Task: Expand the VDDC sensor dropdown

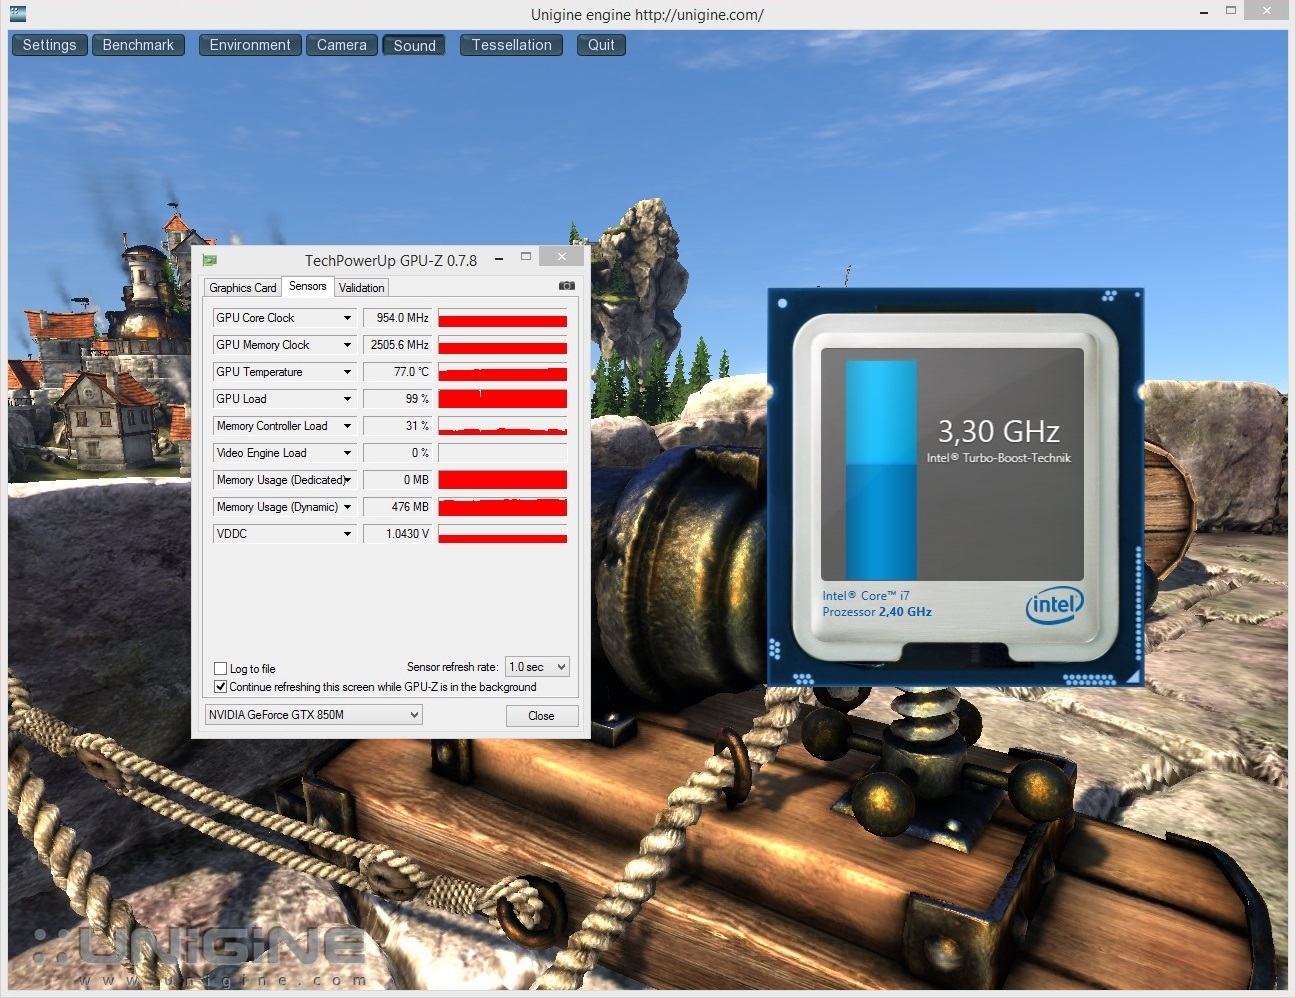Action: pos(347,534)
